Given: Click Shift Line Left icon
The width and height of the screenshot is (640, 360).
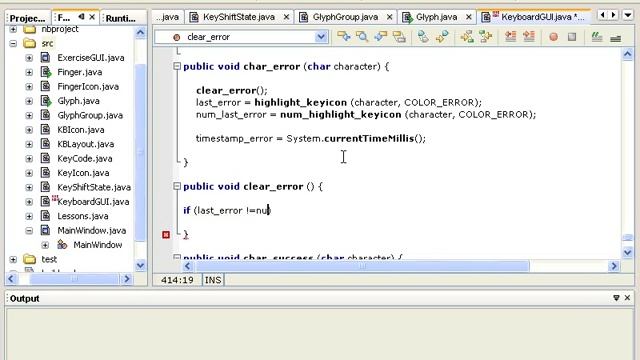Looking at the screenshot, I should (510, 37).
